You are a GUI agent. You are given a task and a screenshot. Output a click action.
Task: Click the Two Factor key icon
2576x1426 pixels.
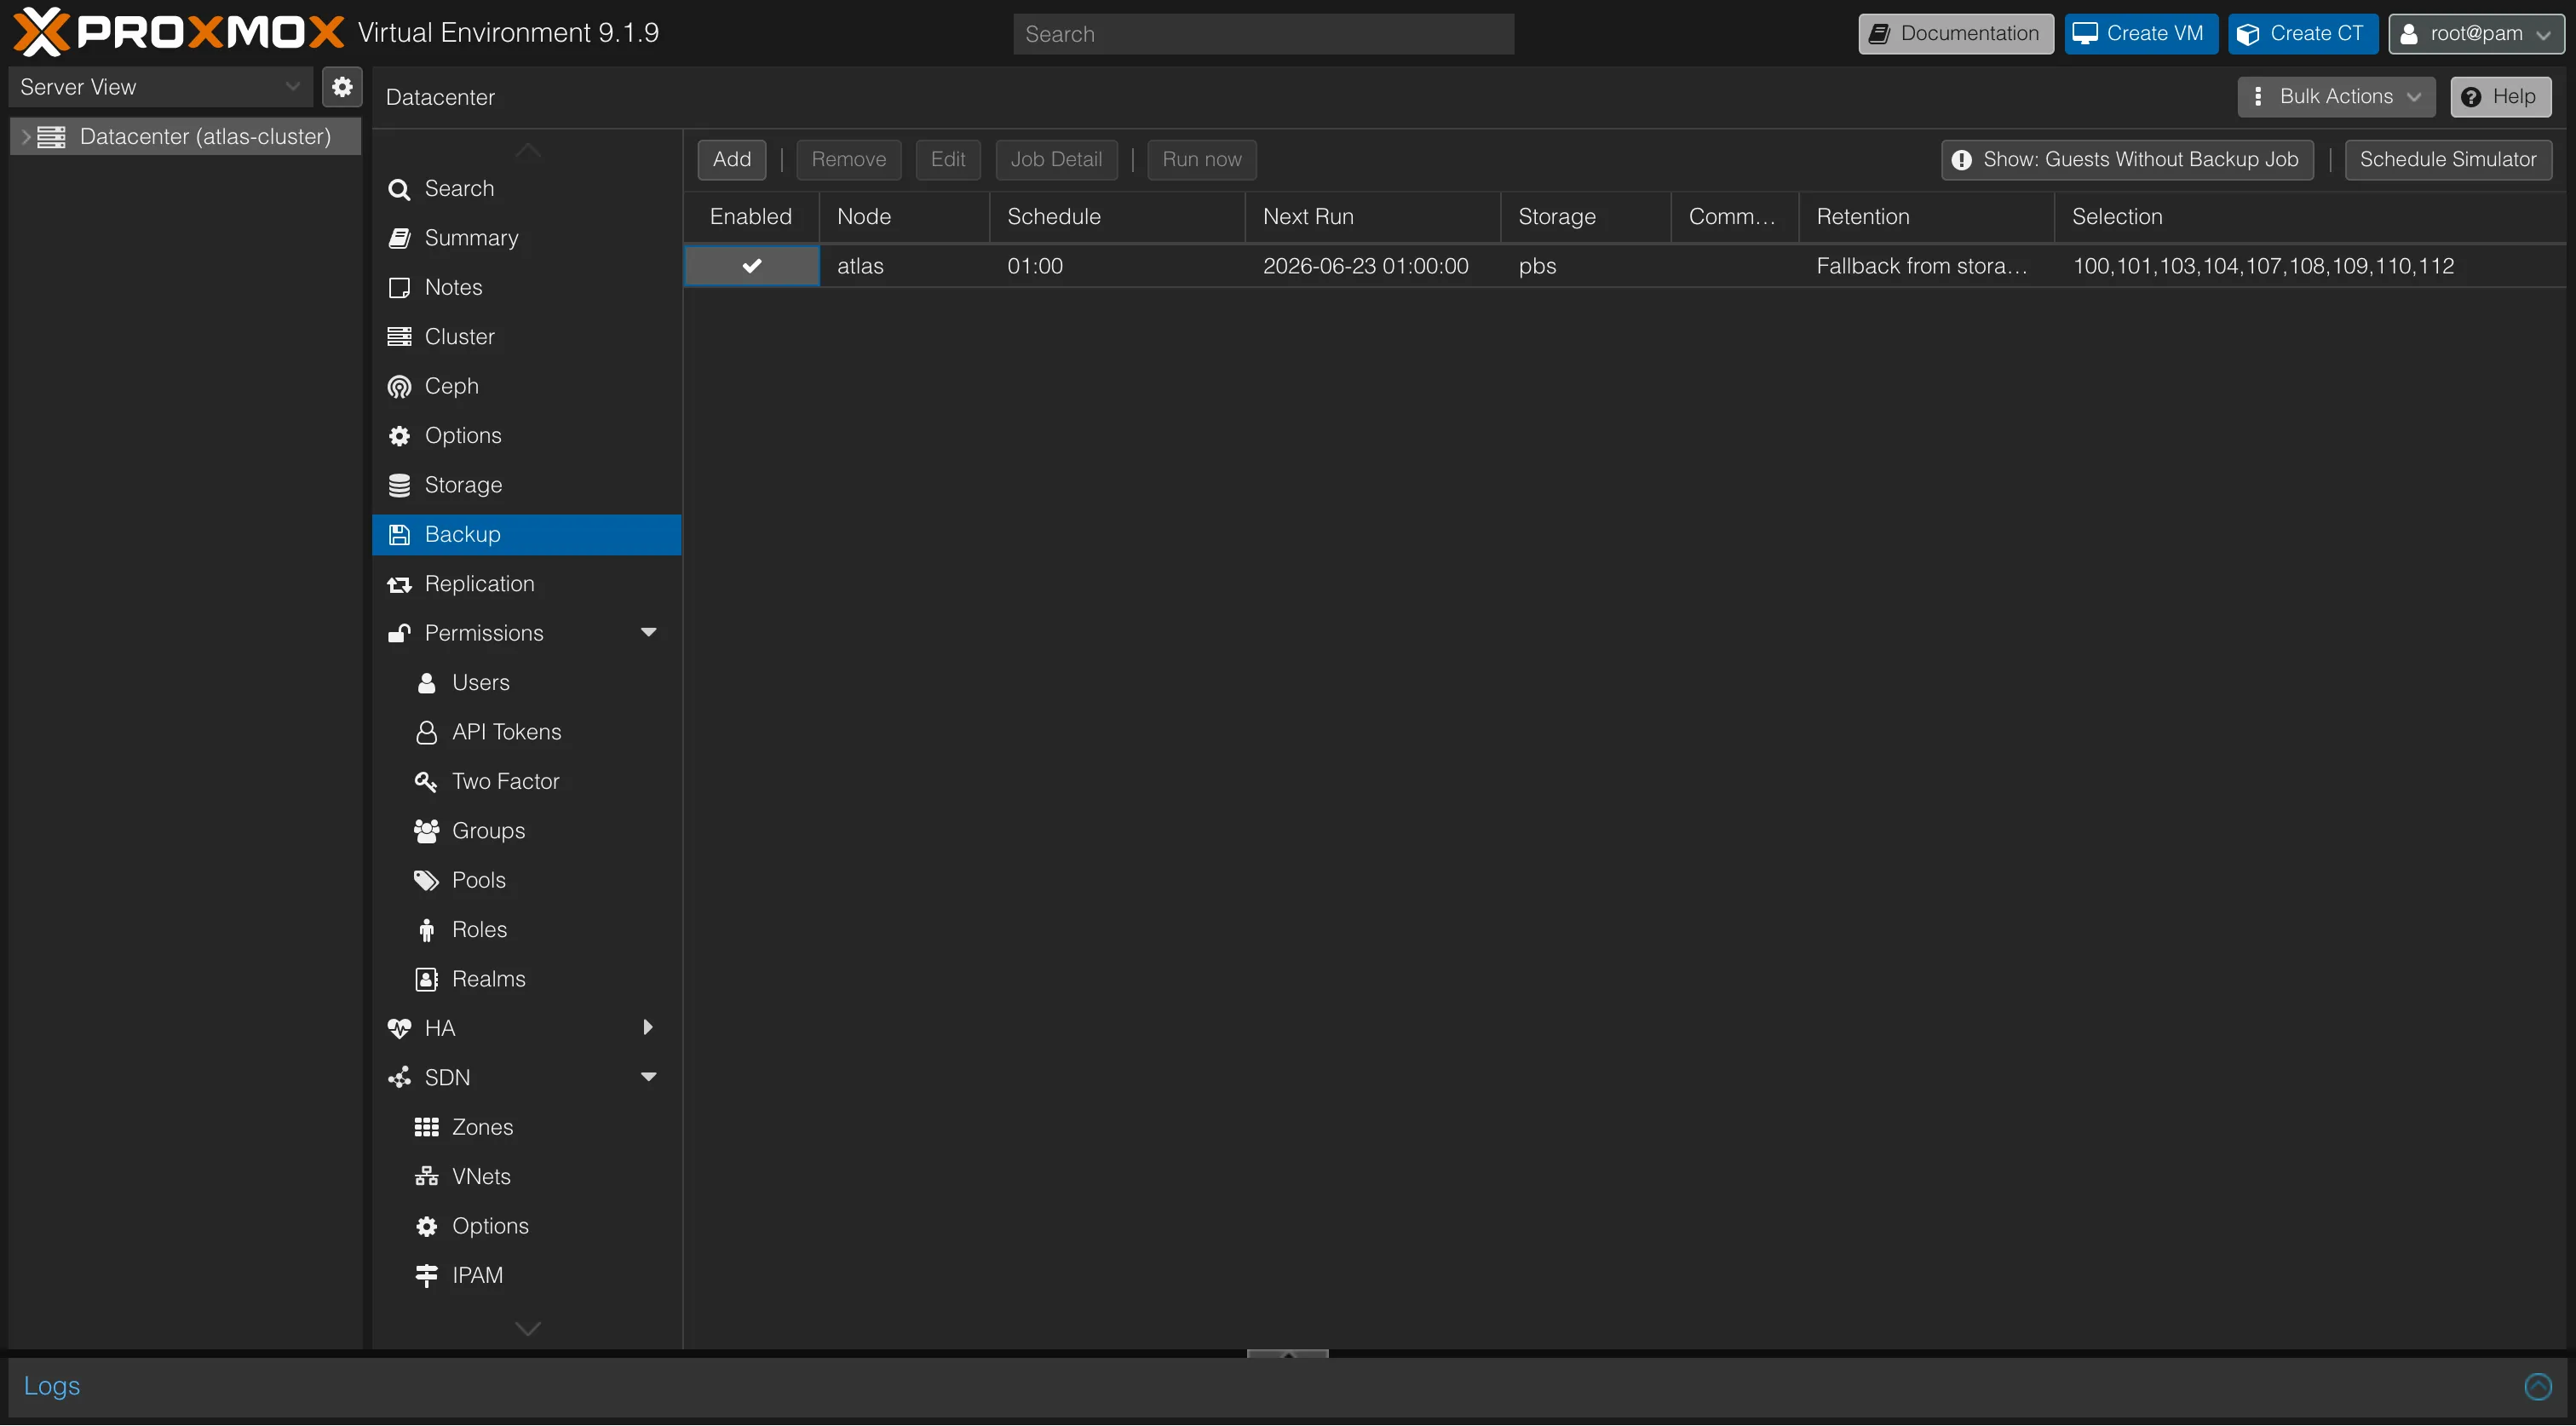[x=426, y=782]
